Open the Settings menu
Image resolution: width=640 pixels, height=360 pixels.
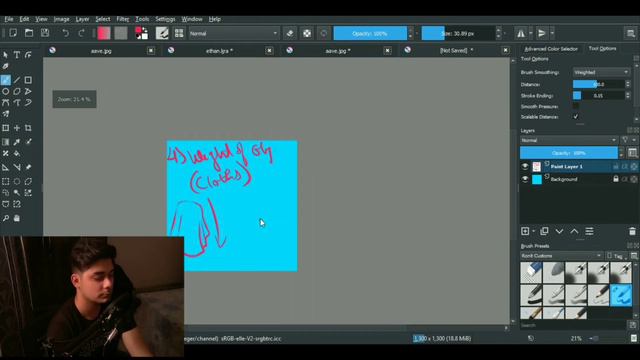coord(165,19)
